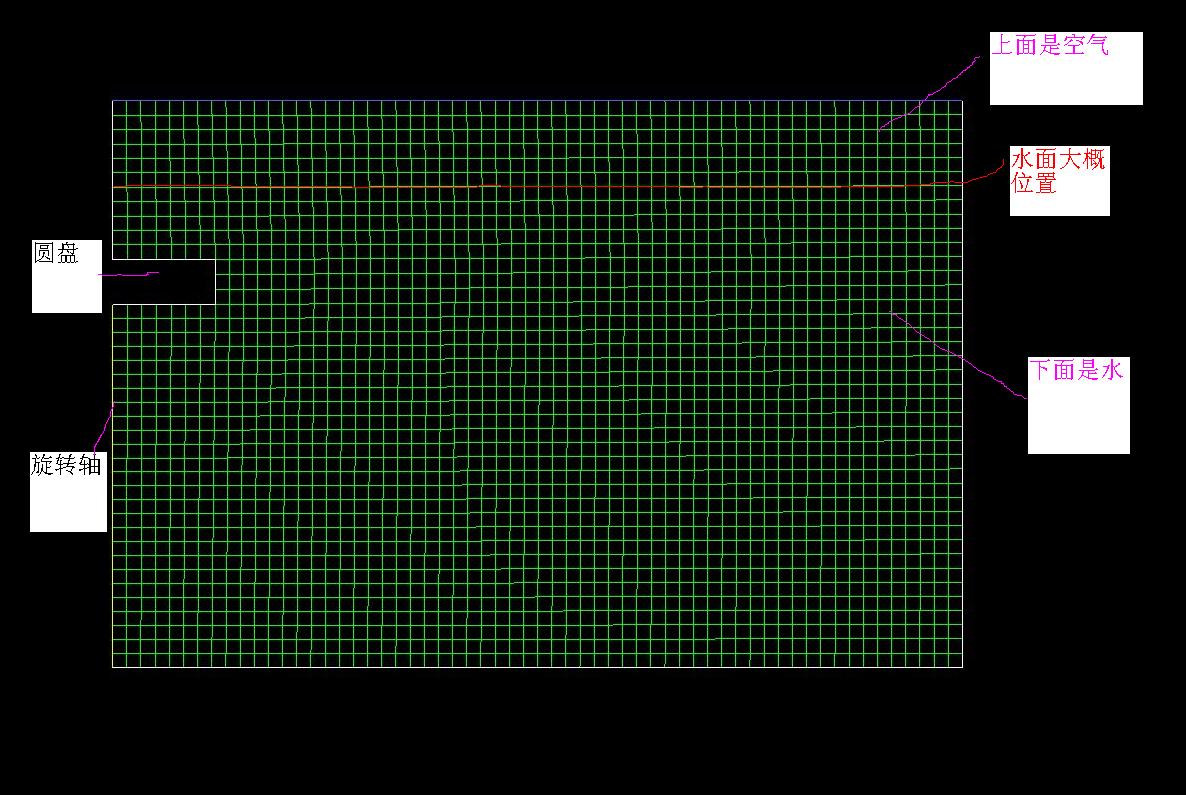Viewport: 1186px width, 795px height.
Task: Click blank white area under "下面是水" text
Action: (1078, 420)
